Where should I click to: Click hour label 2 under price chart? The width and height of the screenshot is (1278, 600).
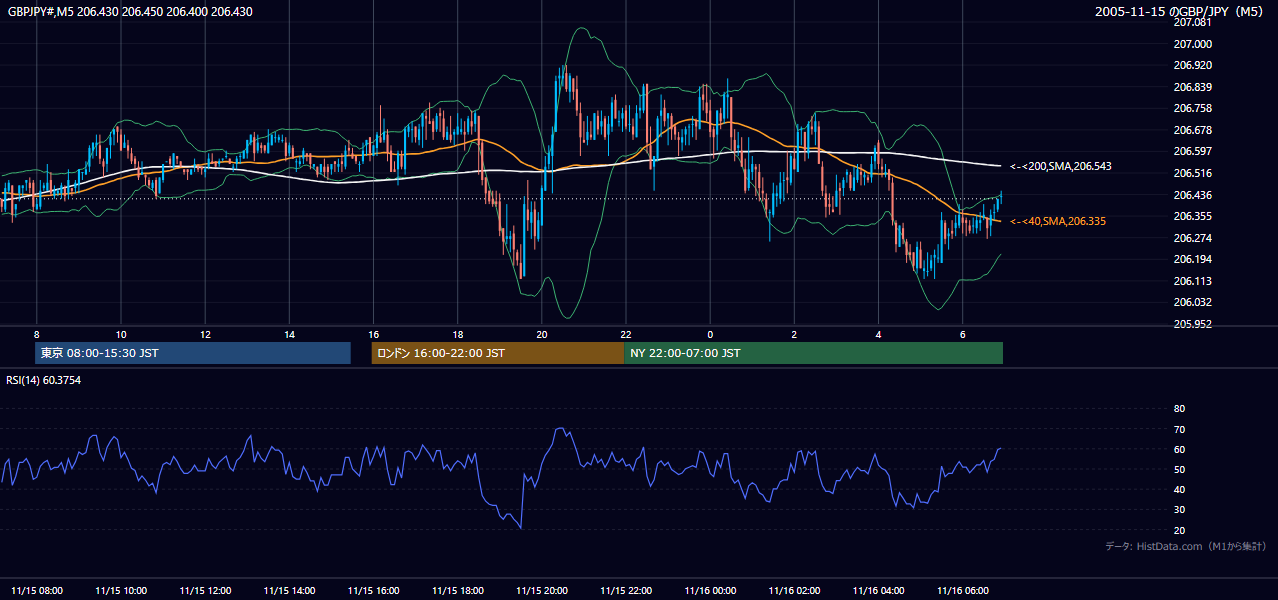pyautogui.click(x=794, y=334)
